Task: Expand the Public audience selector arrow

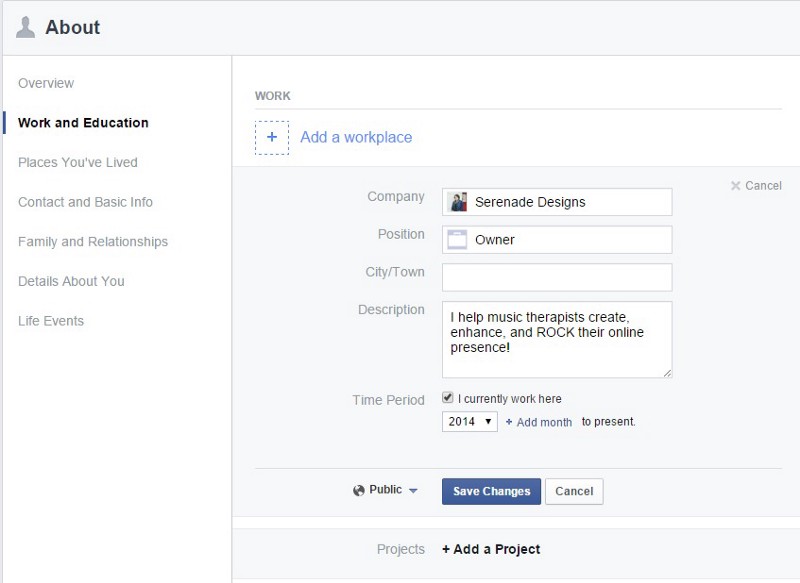Action: tap(413, 491)
